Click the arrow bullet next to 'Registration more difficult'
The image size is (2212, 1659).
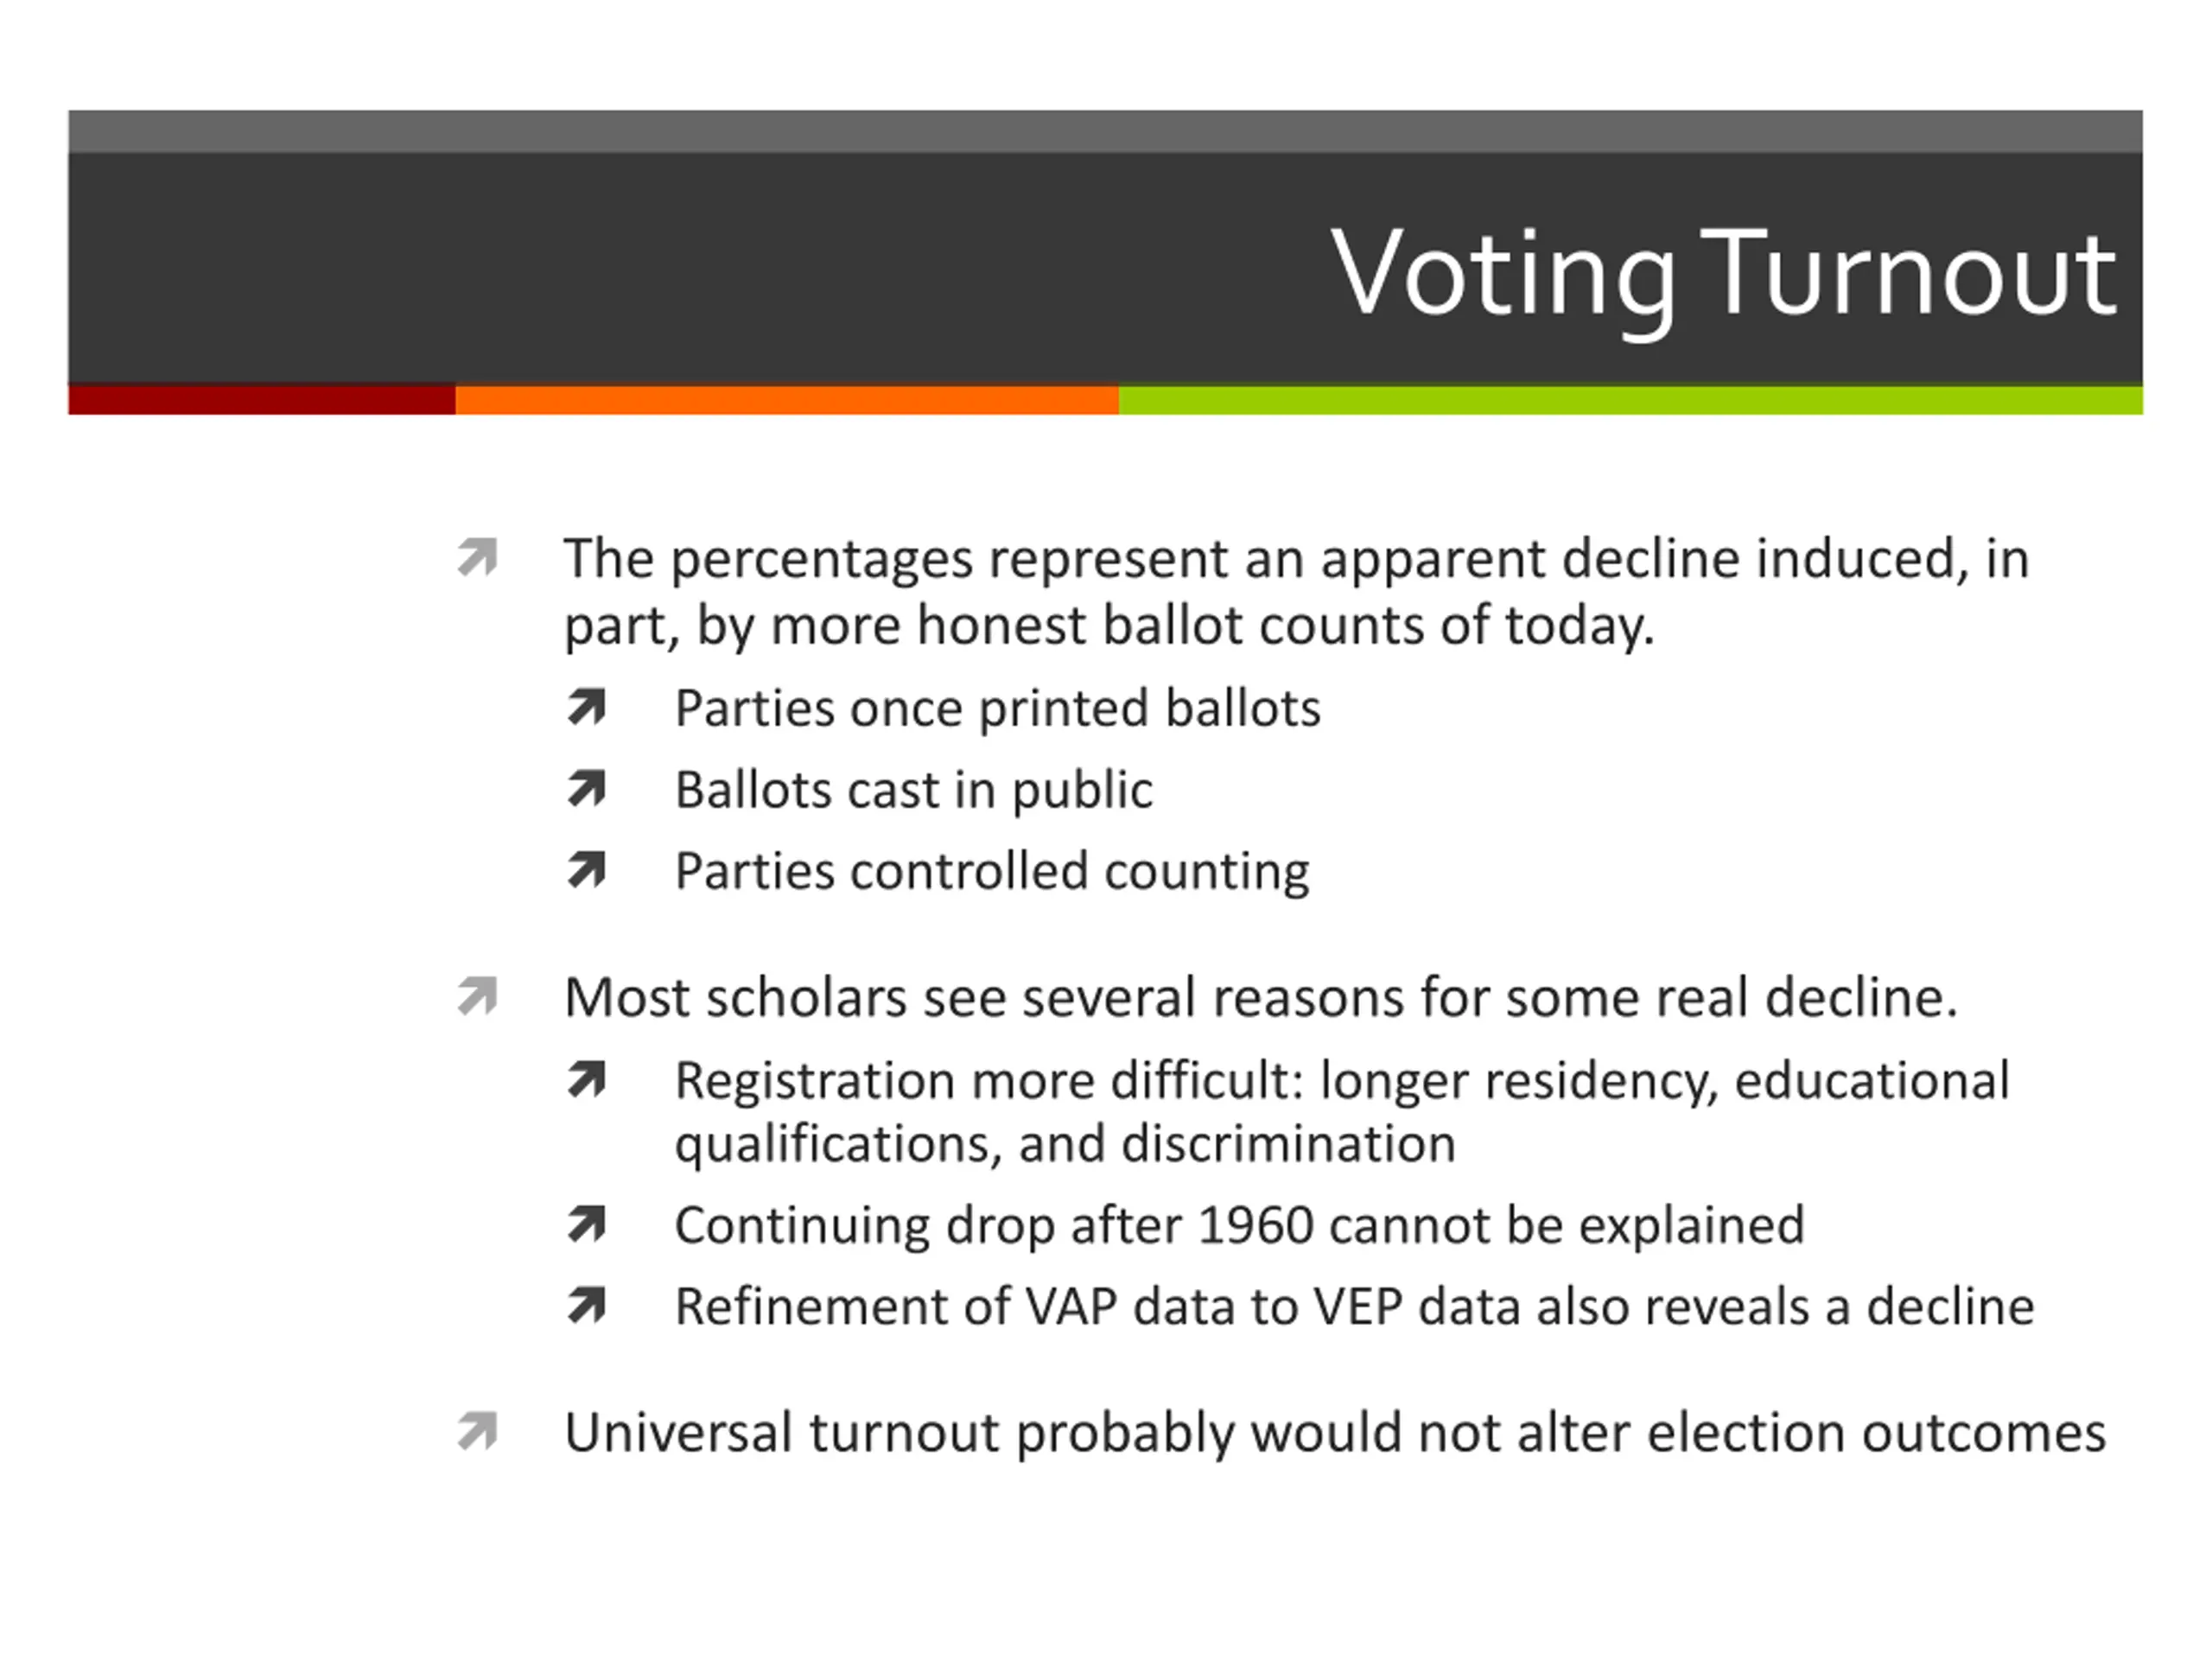click(x=587, y=1079)
